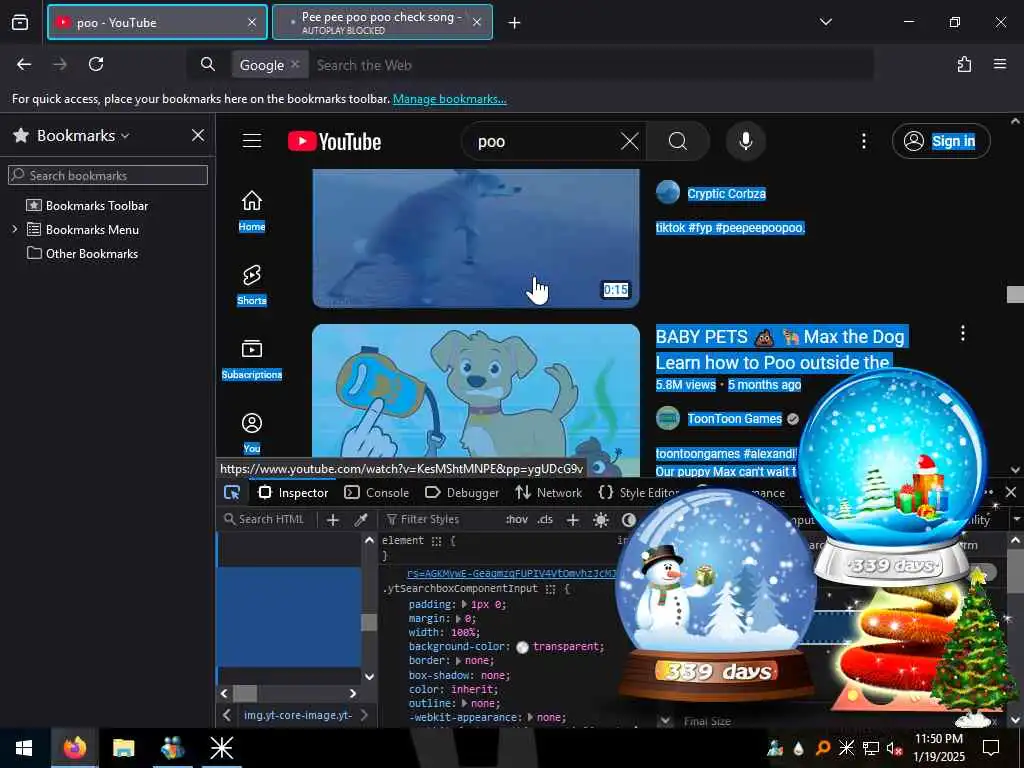Switch to the Style Editor tab

coord(639,493)
